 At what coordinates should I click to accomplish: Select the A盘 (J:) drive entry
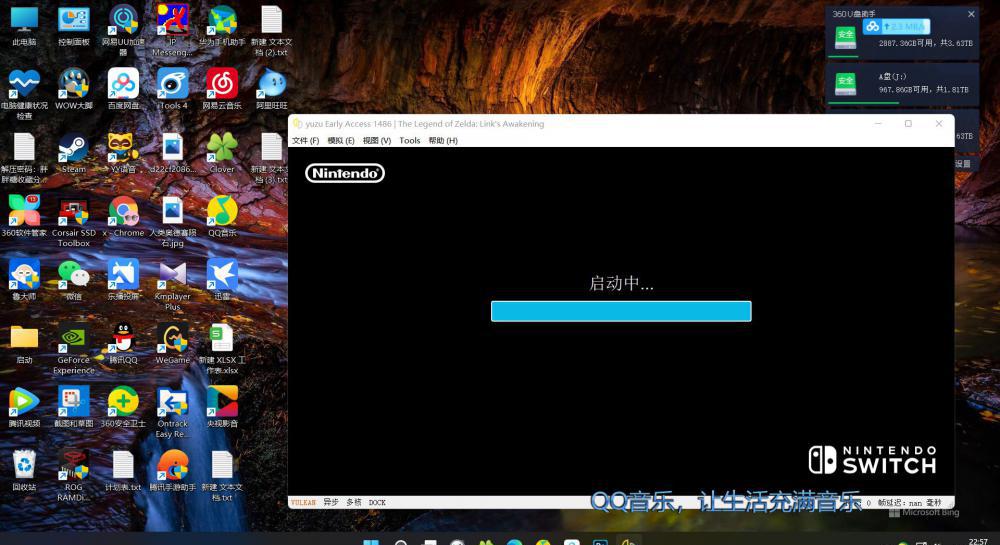point(902,84)
